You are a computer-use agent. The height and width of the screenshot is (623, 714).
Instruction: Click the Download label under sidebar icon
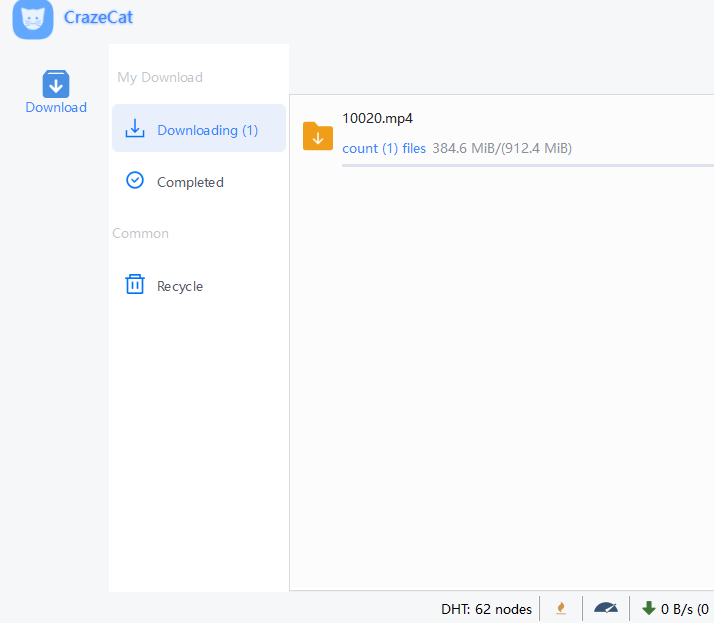56,108
